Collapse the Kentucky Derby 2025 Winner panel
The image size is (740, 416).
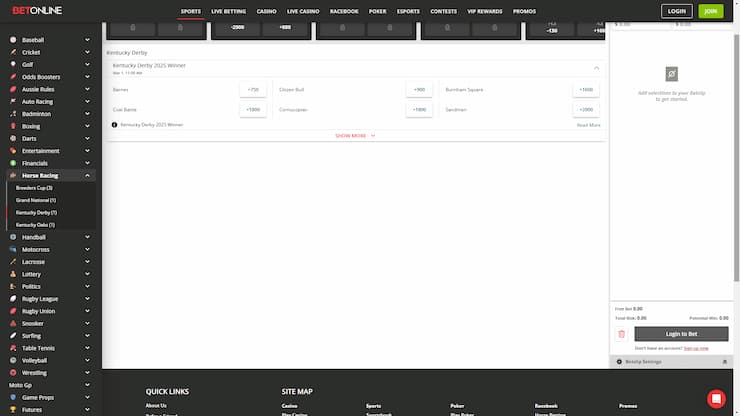(597, 68)
